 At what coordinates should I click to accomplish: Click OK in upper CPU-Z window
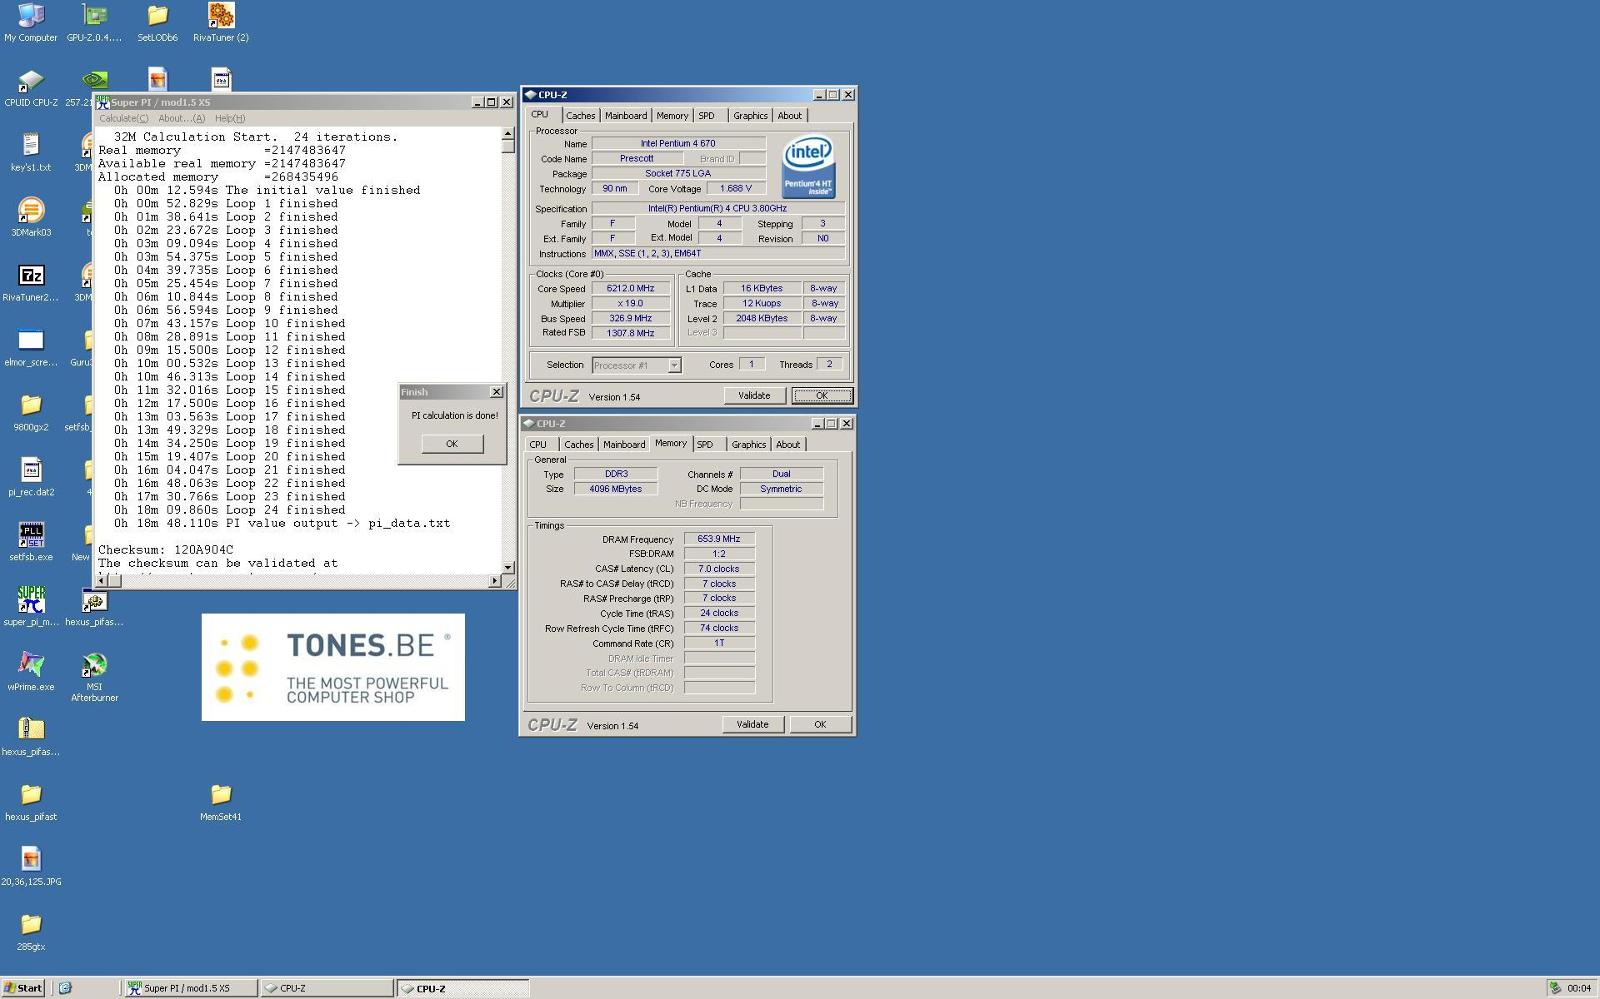click(x=822, y=396)
